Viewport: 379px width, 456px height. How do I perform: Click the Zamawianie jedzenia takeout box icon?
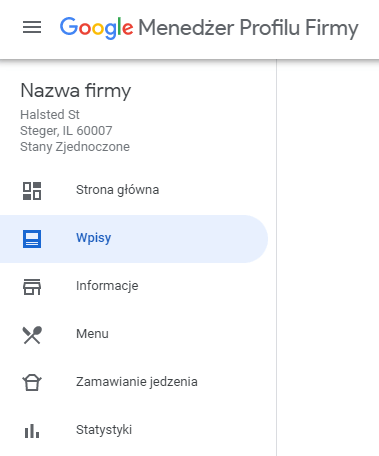[32, 383]
